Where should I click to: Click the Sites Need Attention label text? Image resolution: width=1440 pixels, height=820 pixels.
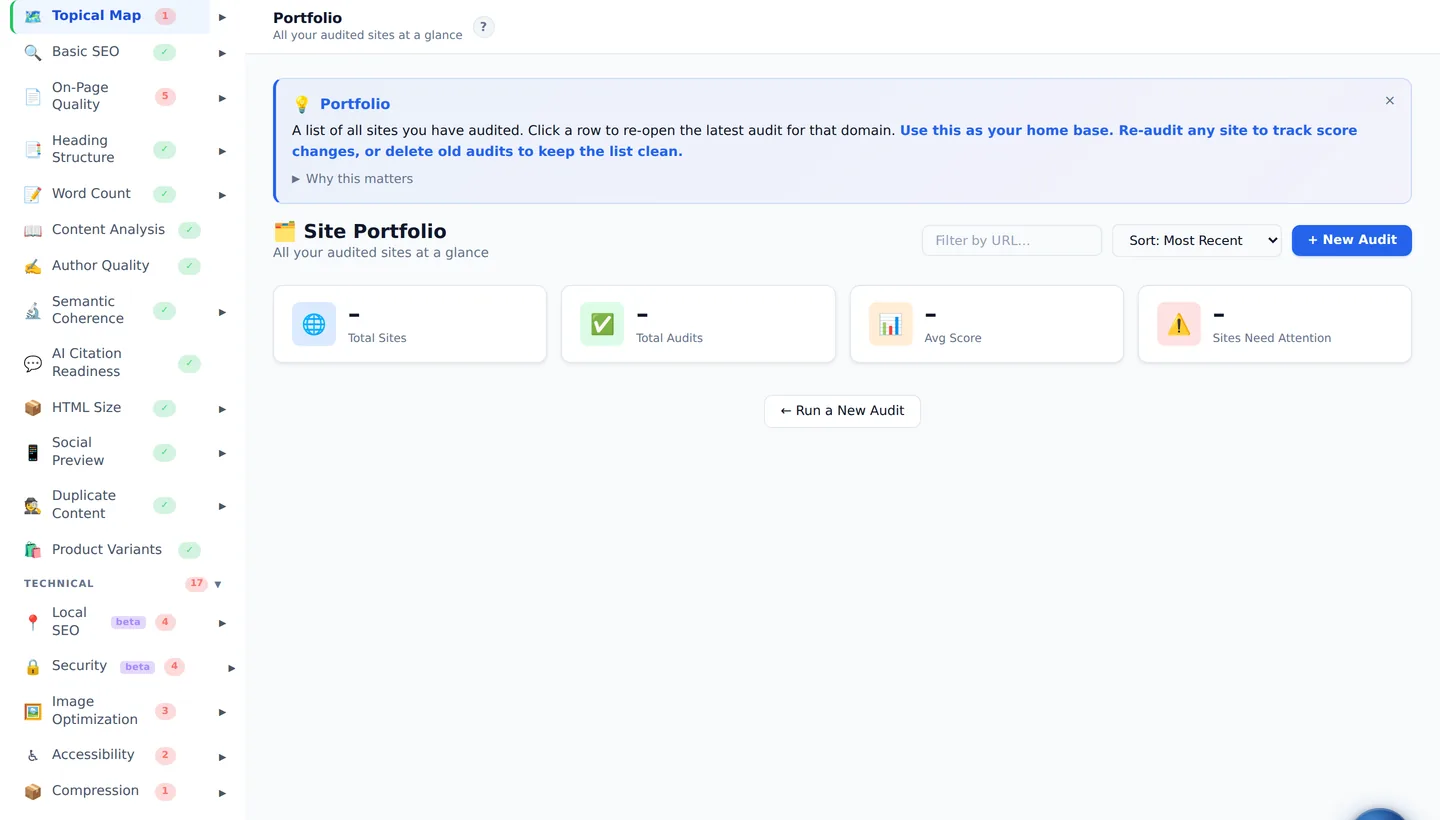1271,338
